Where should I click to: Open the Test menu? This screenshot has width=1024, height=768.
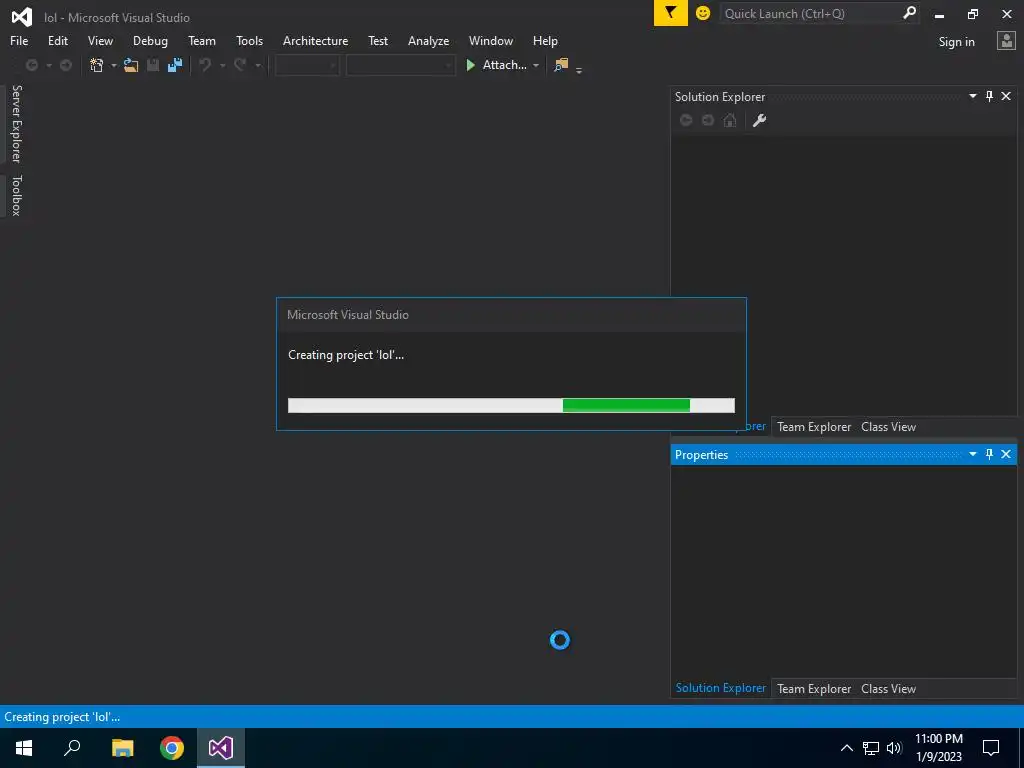[x=378, y=40]
